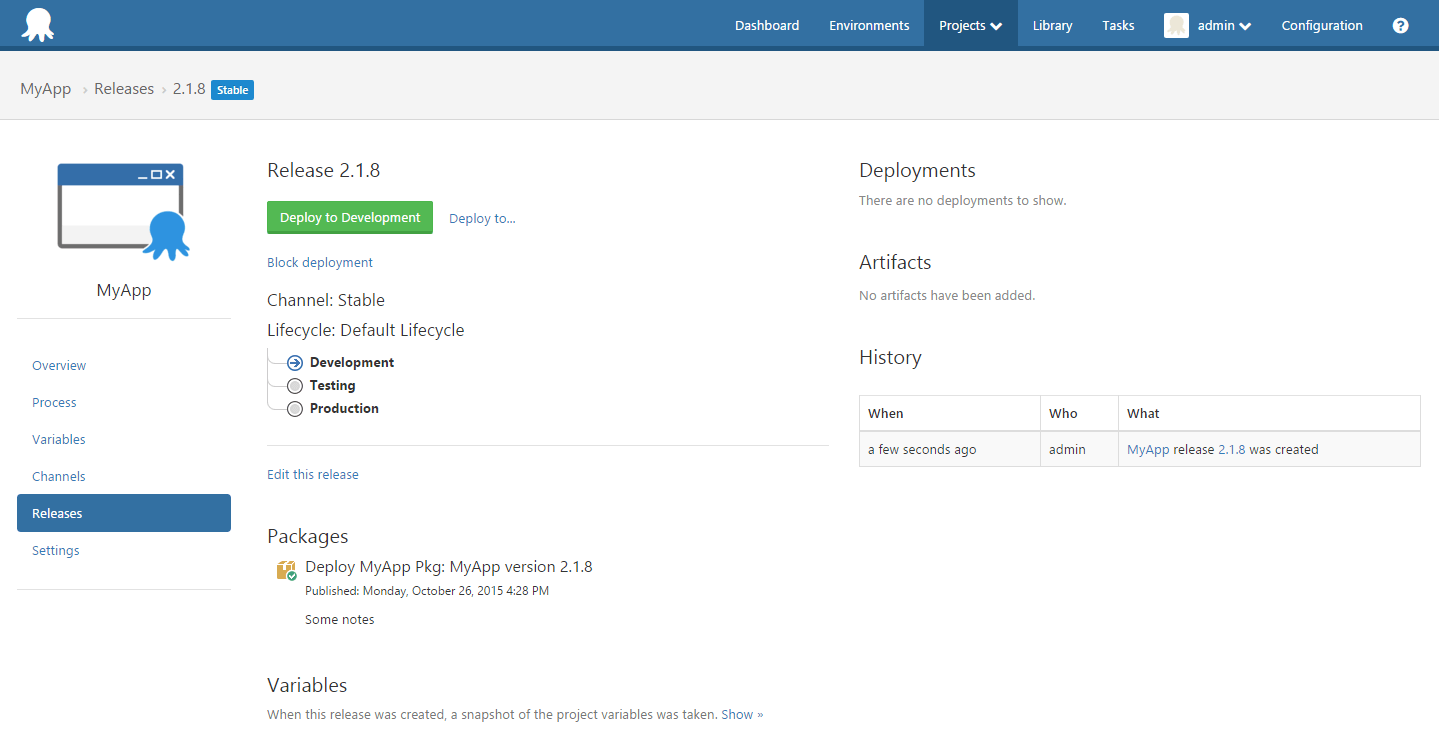The height and width of the screenshot is (740, 1439).
Task: Open the 2.1.8 release link in History
Action: pos(1231,450)
